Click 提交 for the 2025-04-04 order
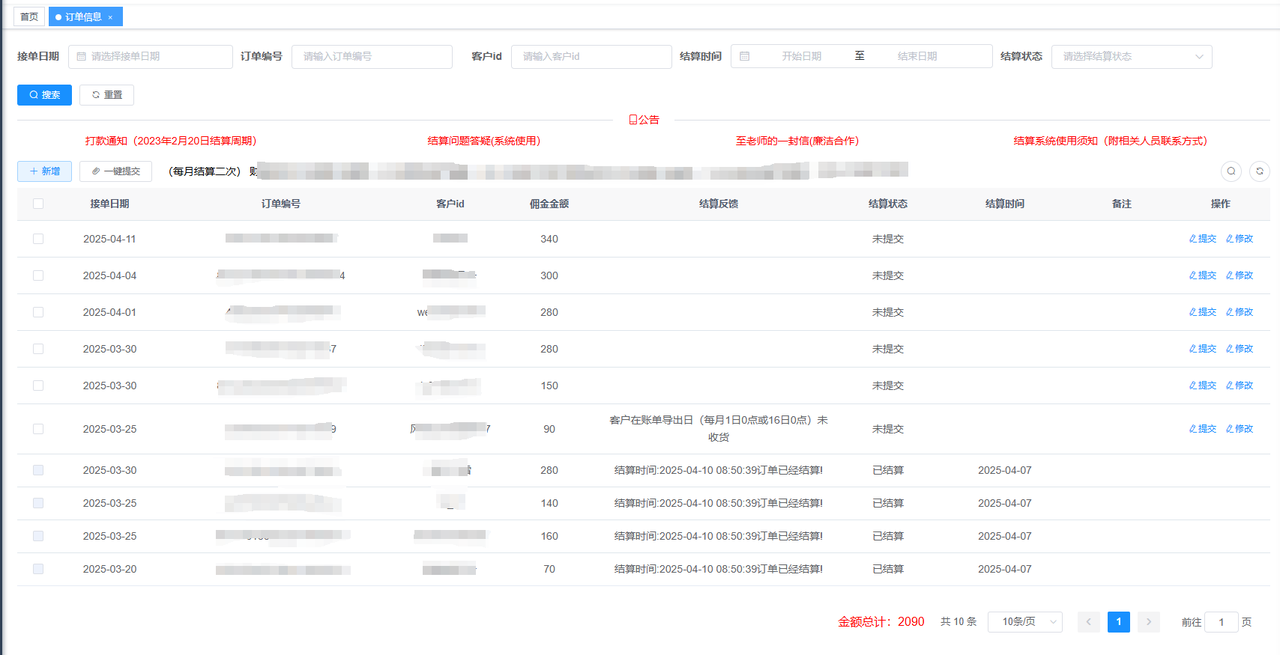The height and width of the screenshot is (655, 1280). coord(1203,275)
